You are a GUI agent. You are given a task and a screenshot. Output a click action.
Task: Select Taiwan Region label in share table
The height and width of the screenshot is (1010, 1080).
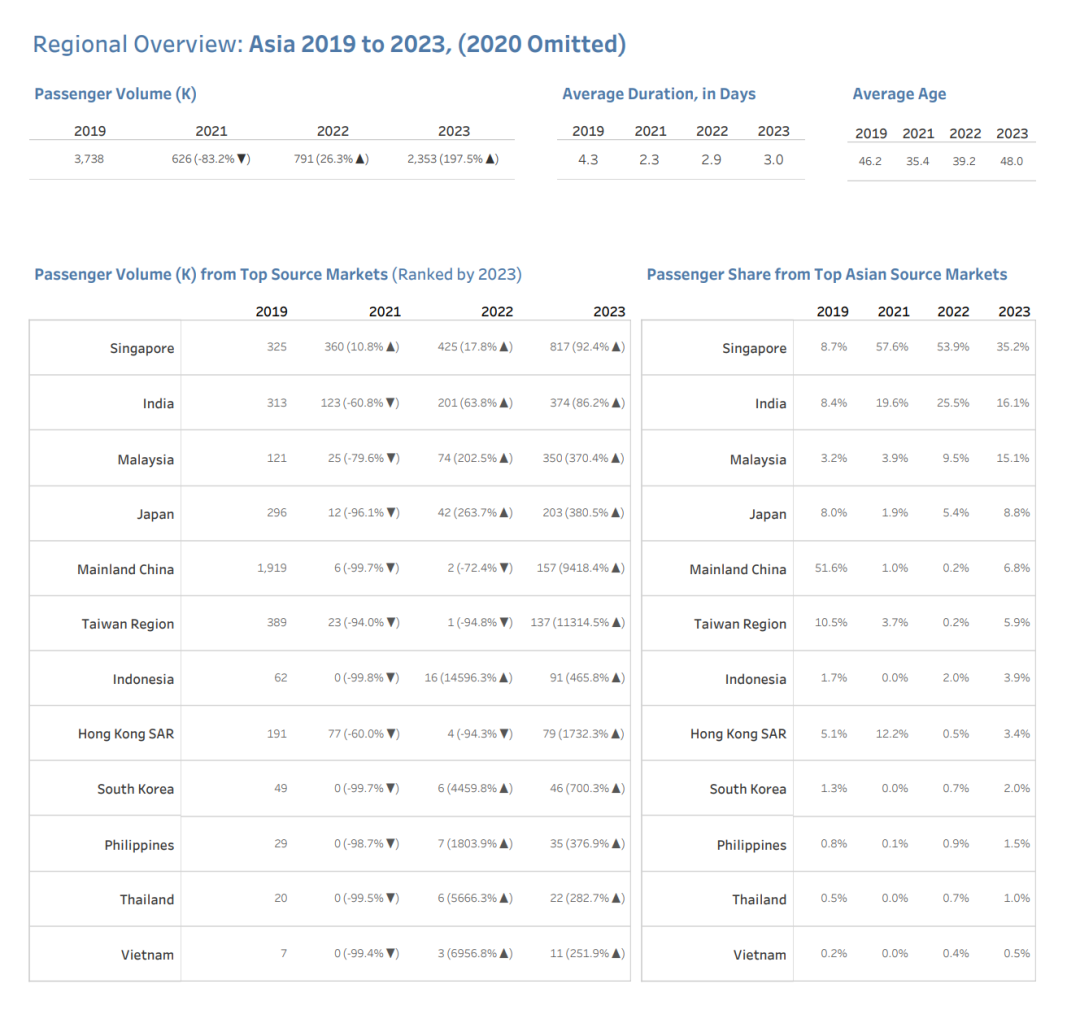(x=740, y=624)
